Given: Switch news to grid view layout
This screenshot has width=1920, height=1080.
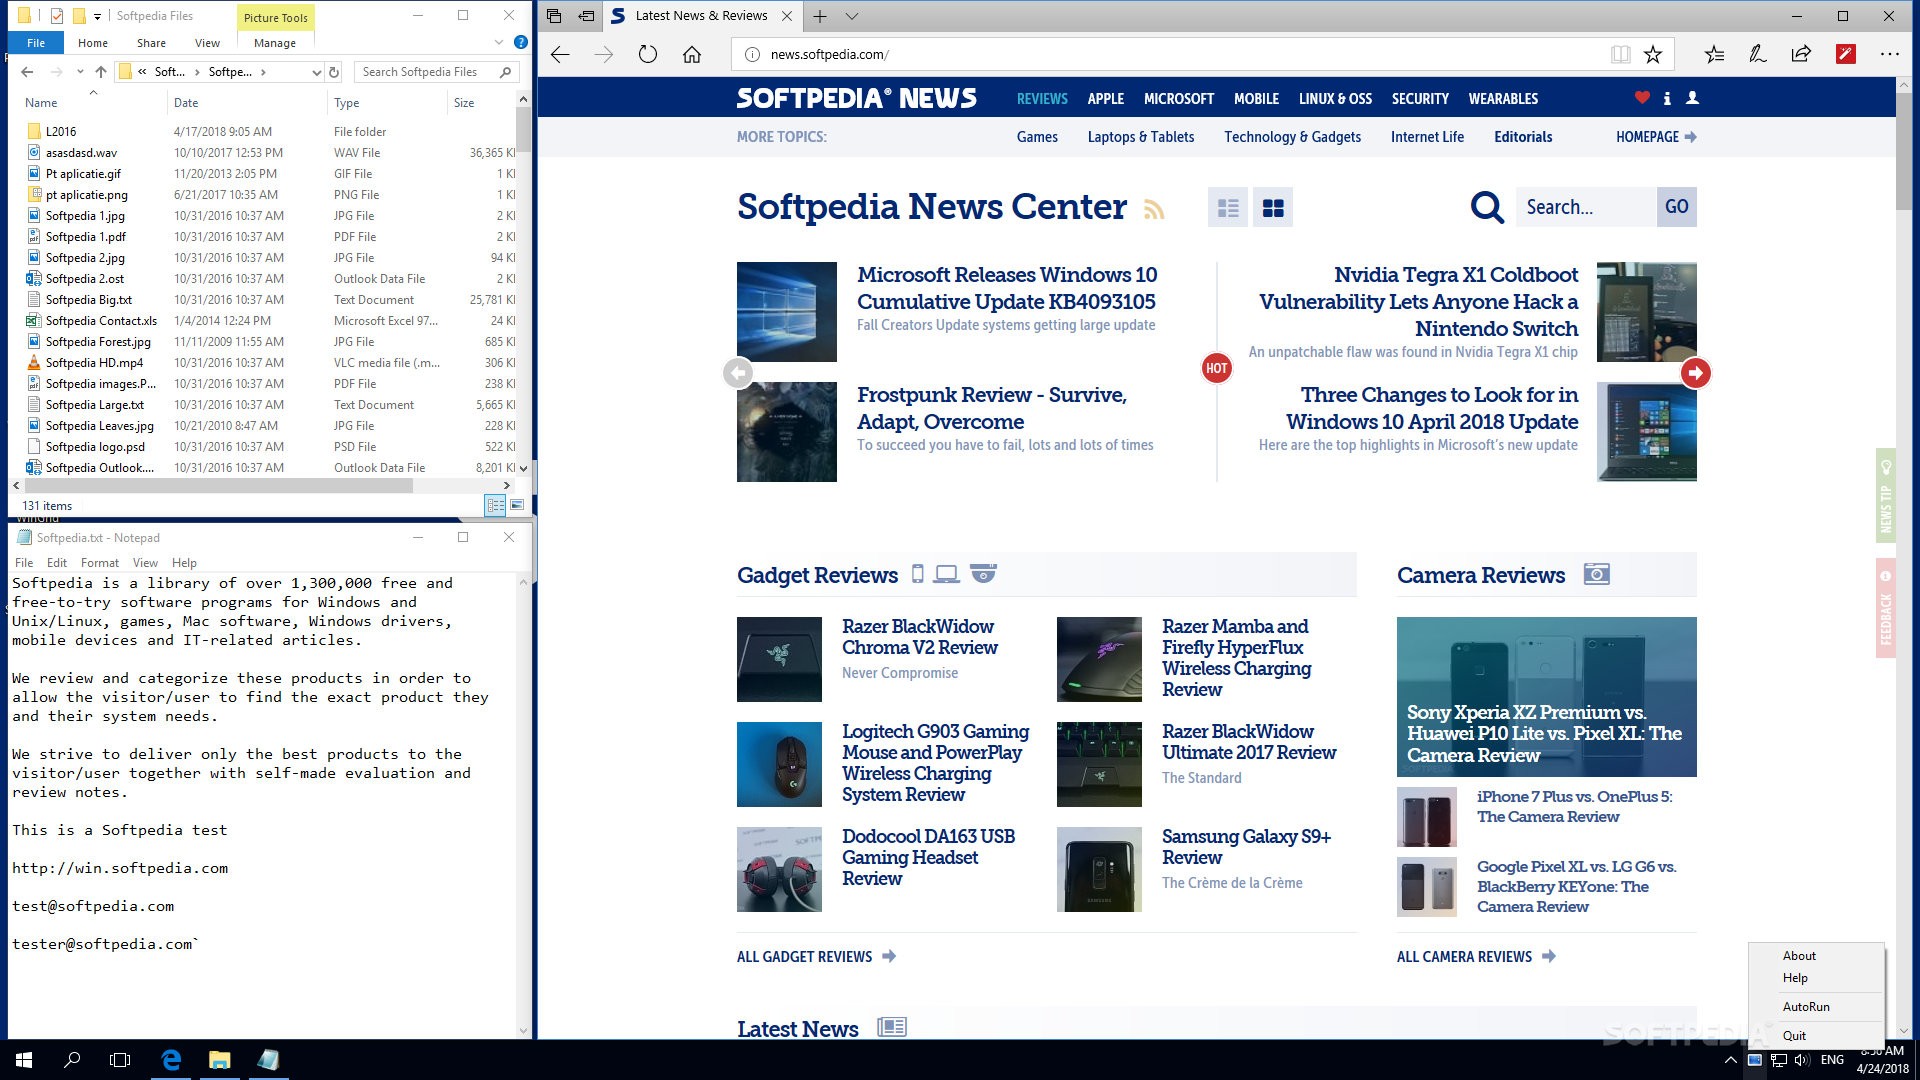Looking at the screenshot, I should [x=1273, y=207].
